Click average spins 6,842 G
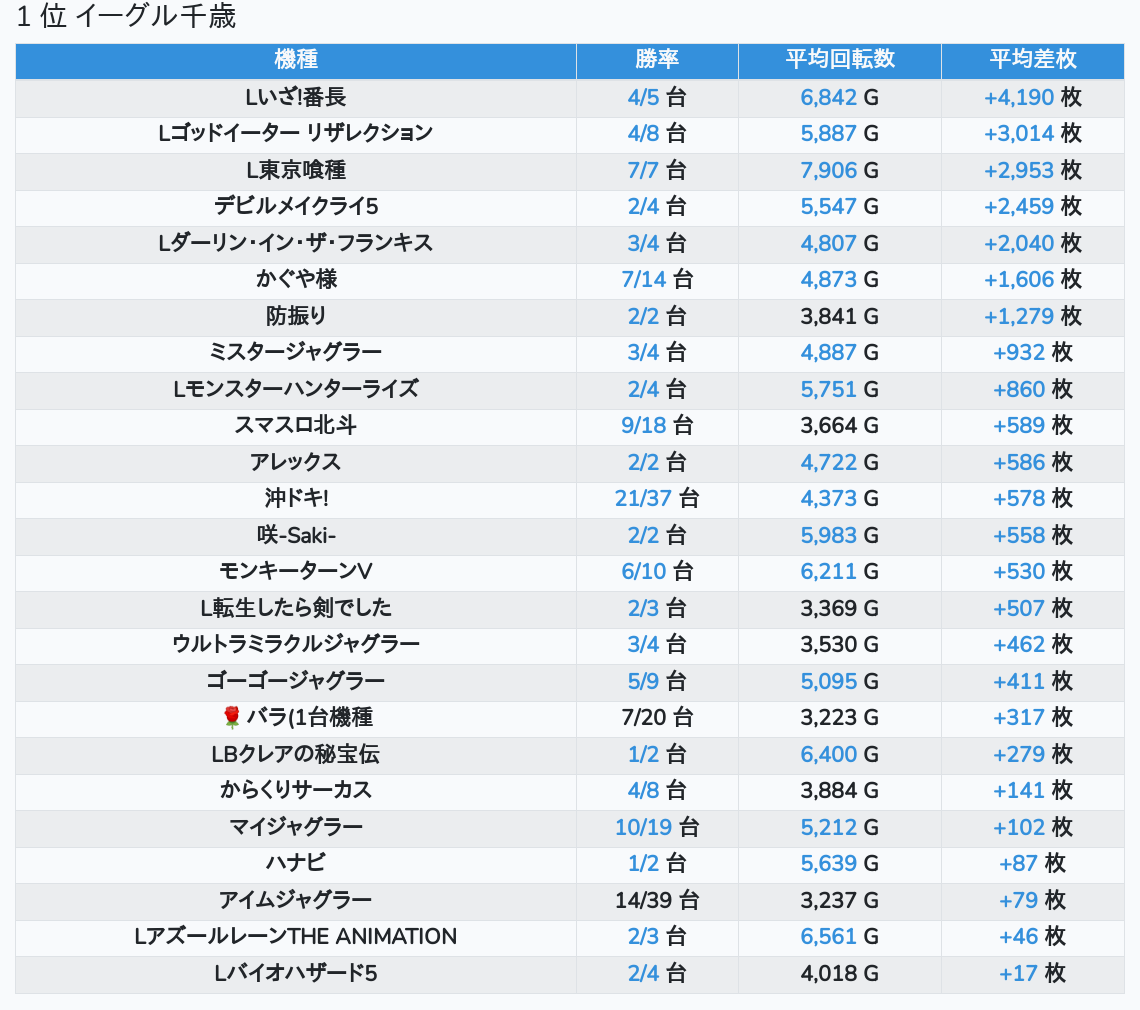Image resolution: width=1140 pixels, height=1010 pixels. pos(840,97)
